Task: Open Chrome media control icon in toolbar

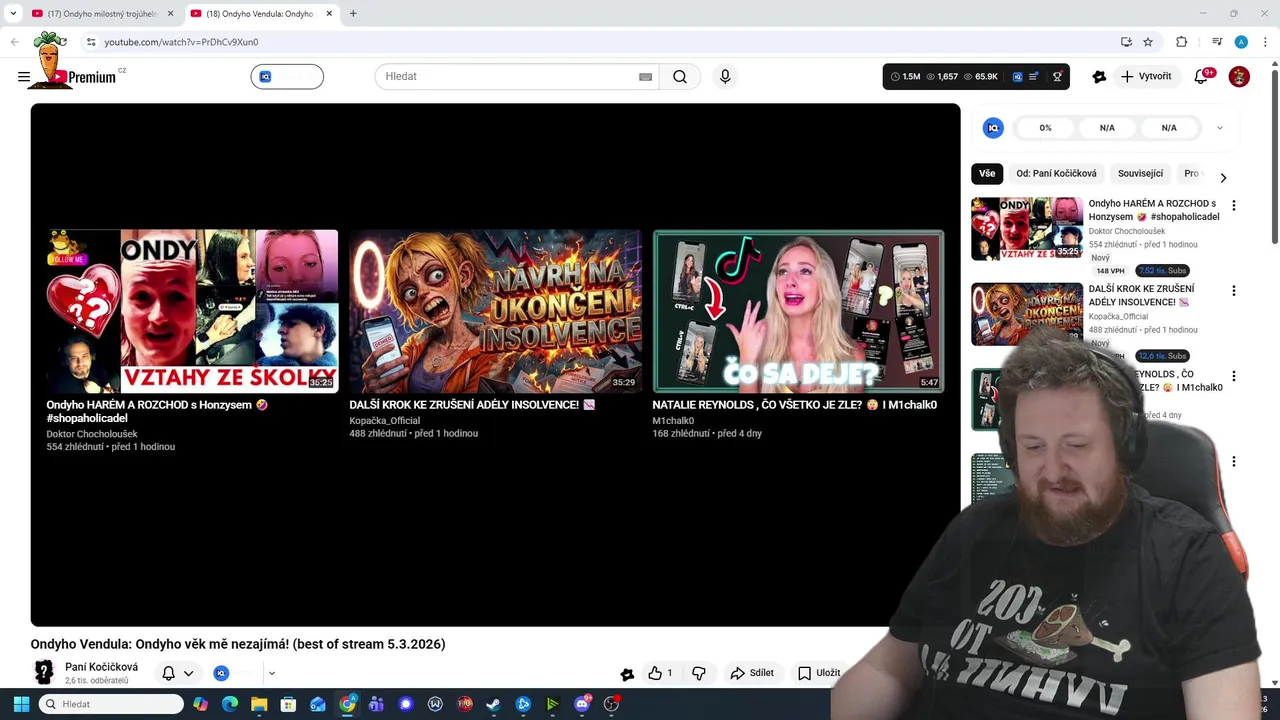Action: pos(1217,42)
